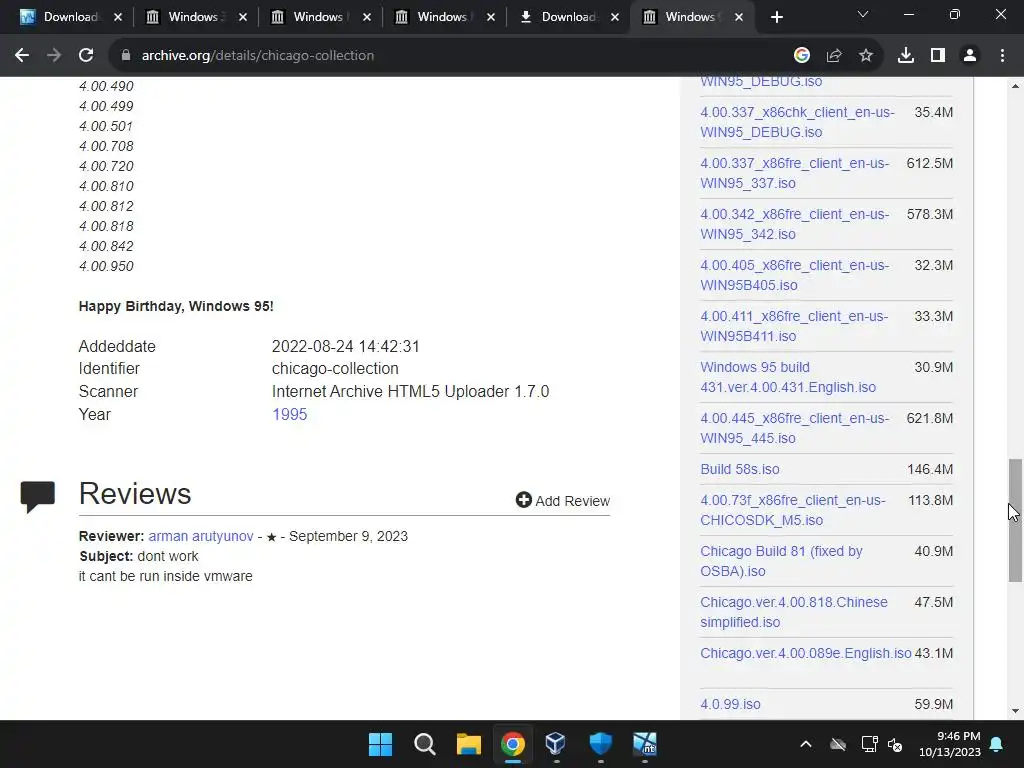This screenshot has width=1024, height=768.
Task: Switch to fifth tab Download
Action: (568, 17)
